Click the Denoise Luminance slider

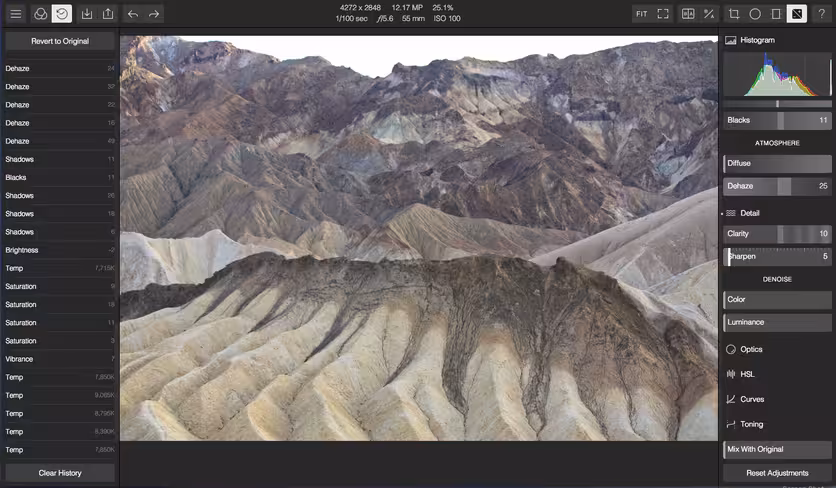pos(777,322)
